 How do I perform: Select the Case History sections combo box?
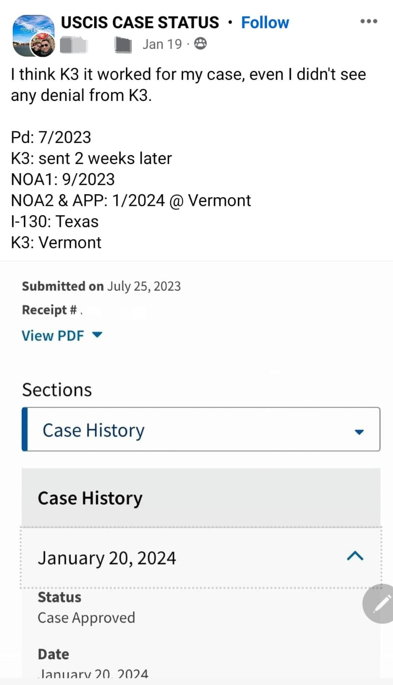tap(201, 429)
